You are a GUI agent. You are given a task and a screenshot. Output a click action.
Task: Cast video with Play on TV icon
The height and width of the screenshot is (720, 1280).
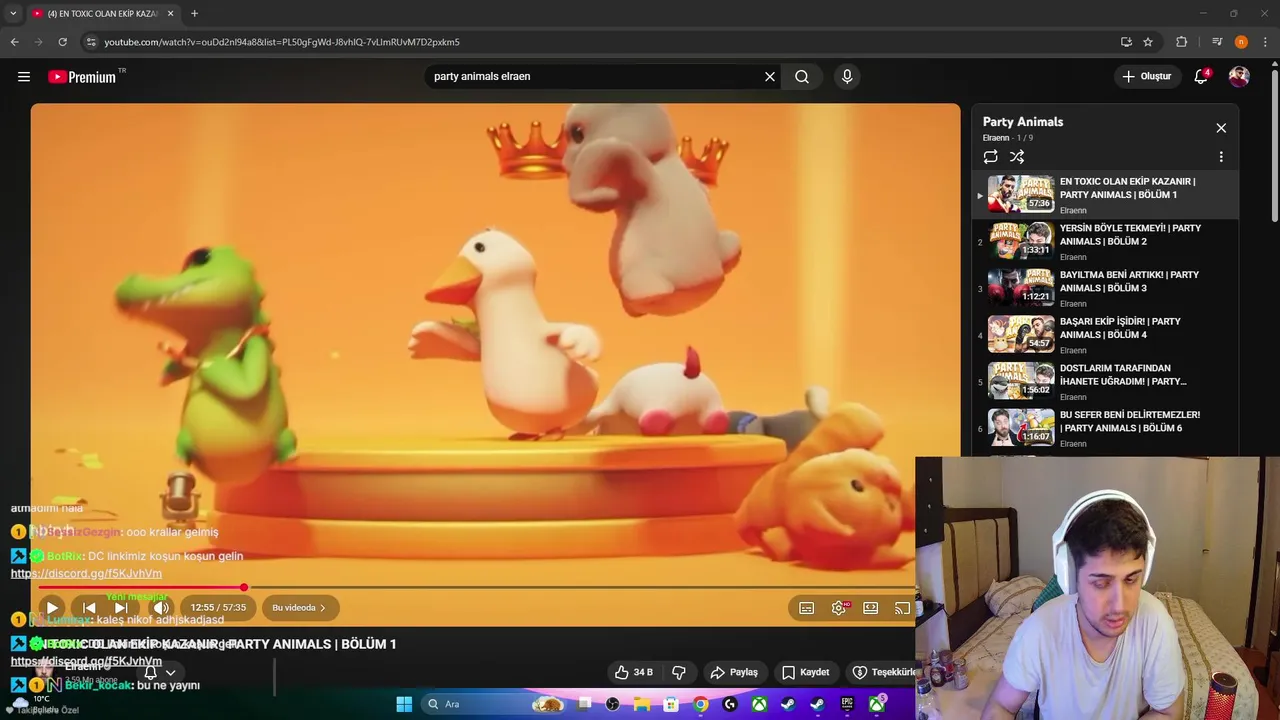pyautogui.click(x=902, y=608)
